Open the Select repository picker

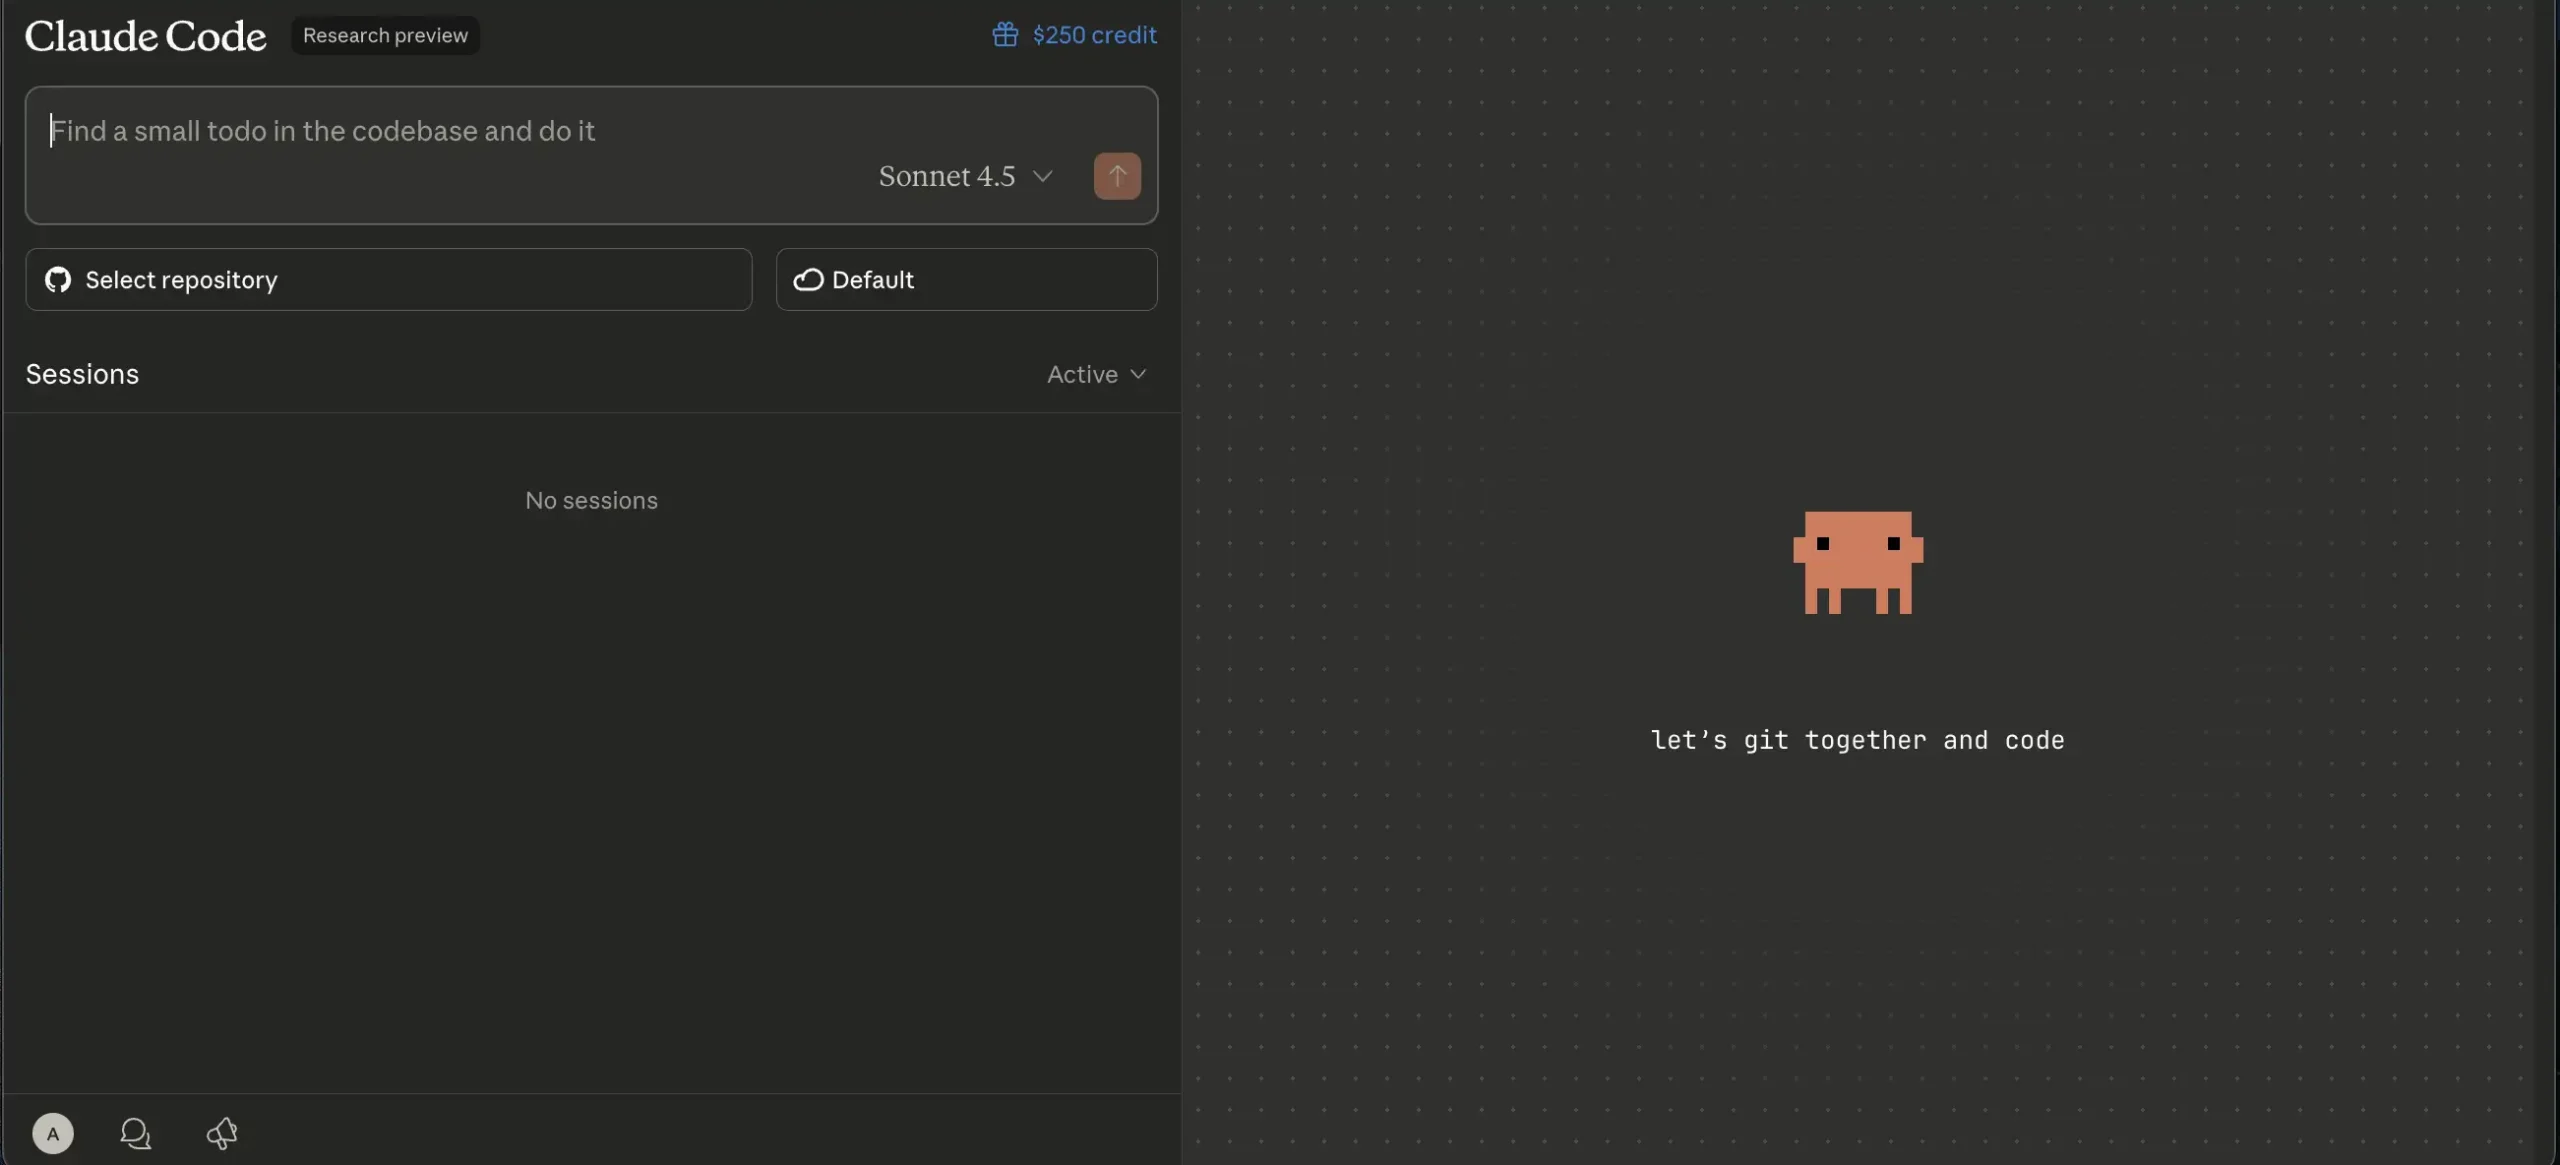(x=388, y=280)
